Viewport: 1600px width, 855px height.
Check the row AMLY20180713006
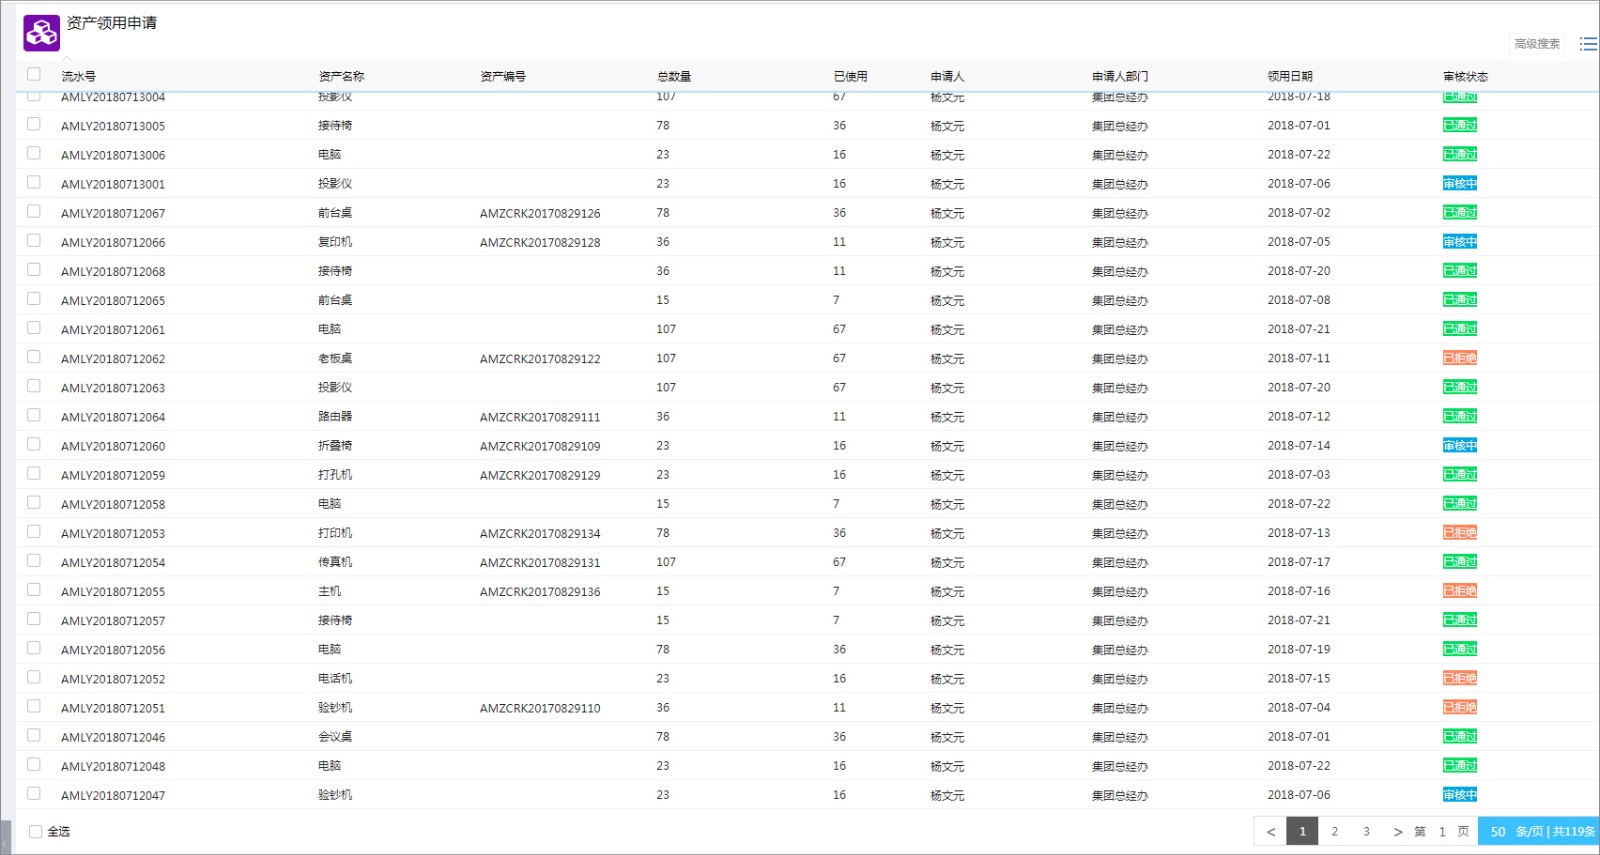point(34,153)
